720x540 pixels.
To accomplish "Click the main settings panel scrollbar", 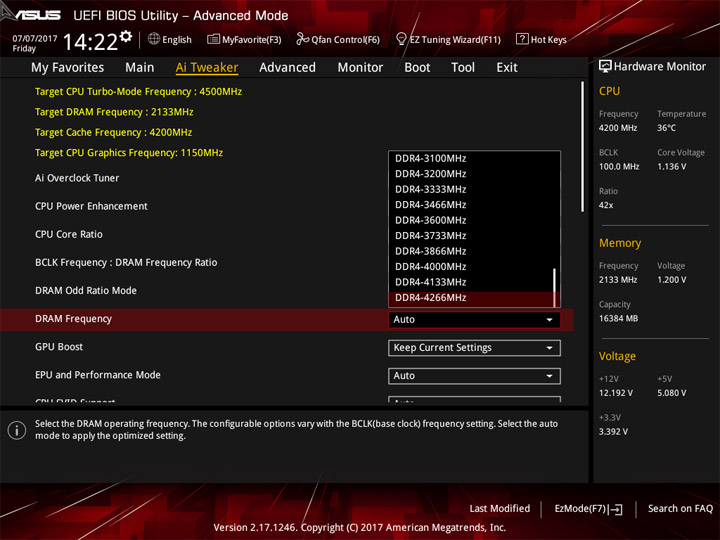I will [x=582, y=146].
